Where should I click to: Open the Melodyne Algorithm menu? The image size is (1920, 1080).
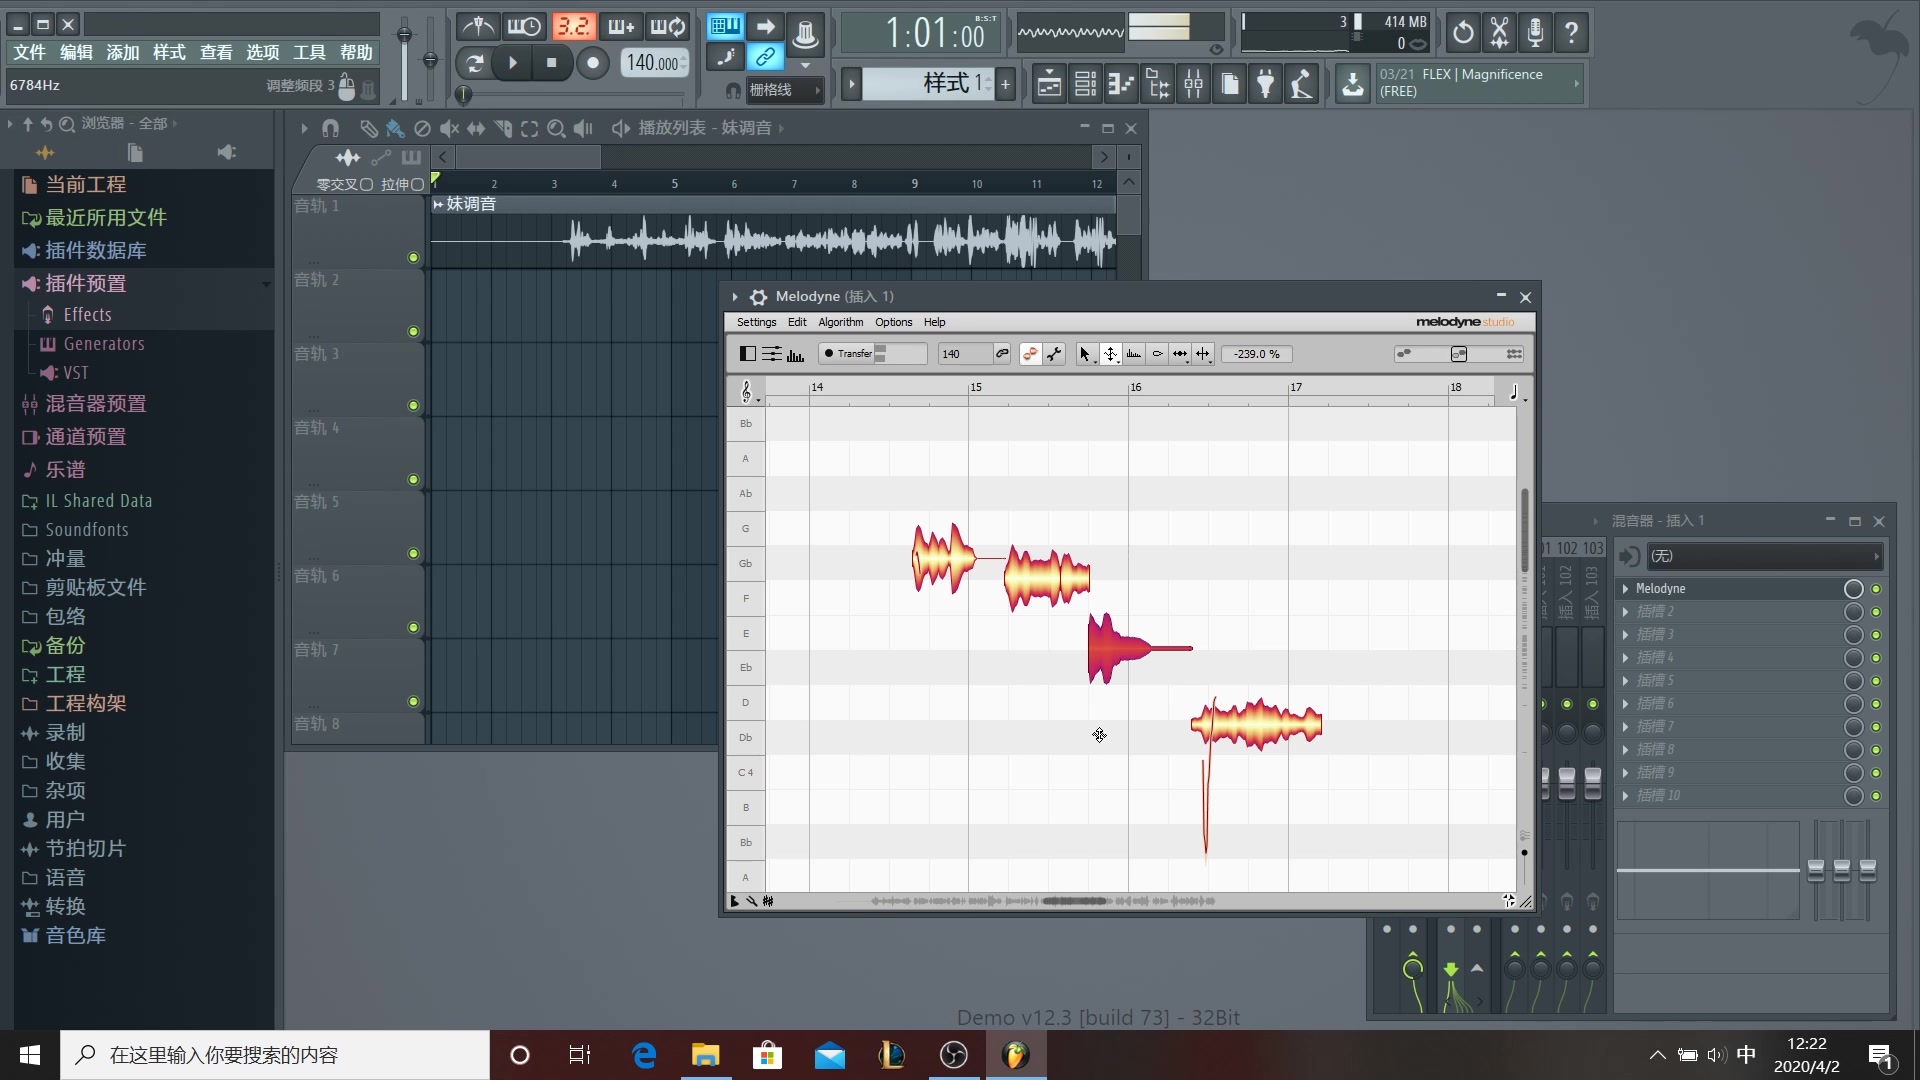click(840, 322)
